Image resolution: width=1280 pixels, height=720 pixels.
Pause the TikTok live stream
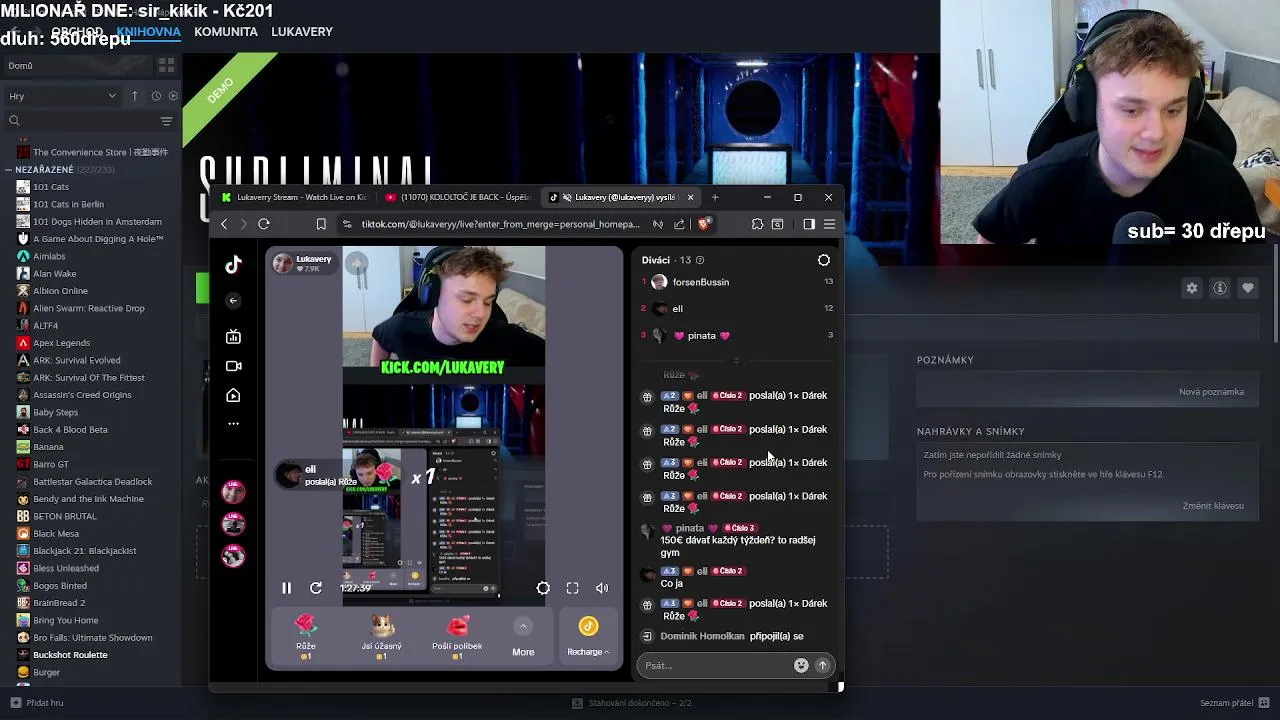[286, 588]
